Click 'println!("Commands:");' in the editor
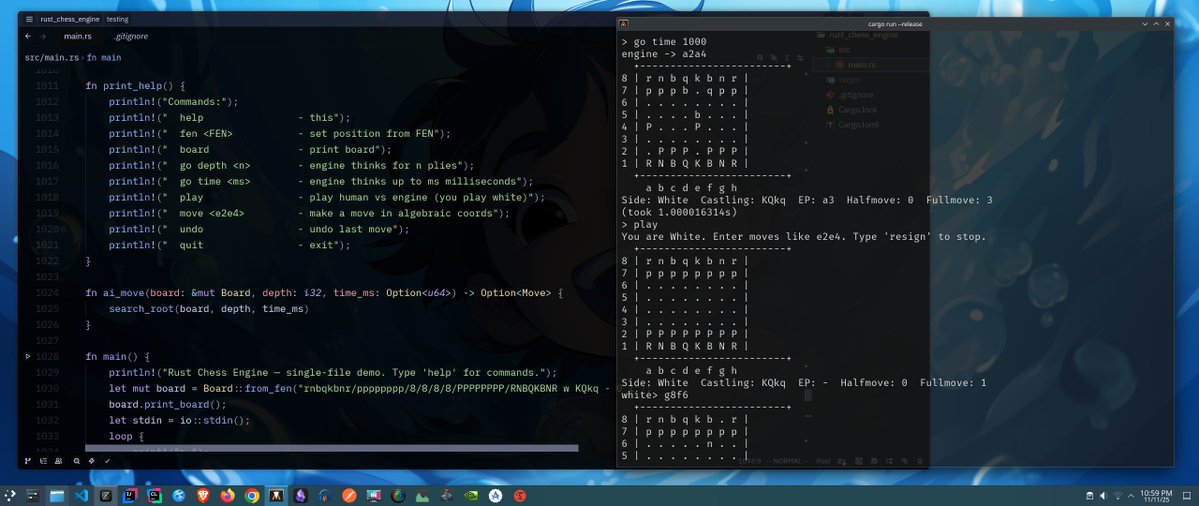This screenshot has height=506, width=1199. (174, 102)
